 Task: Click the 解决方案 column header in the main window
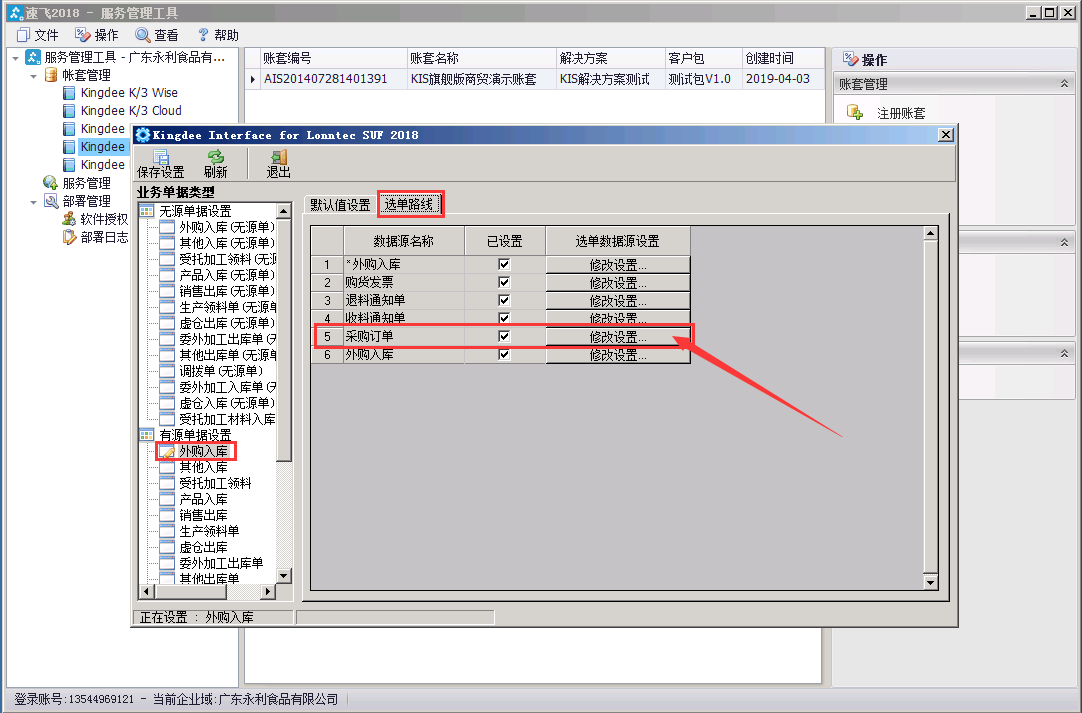click(x=611, y=58)
